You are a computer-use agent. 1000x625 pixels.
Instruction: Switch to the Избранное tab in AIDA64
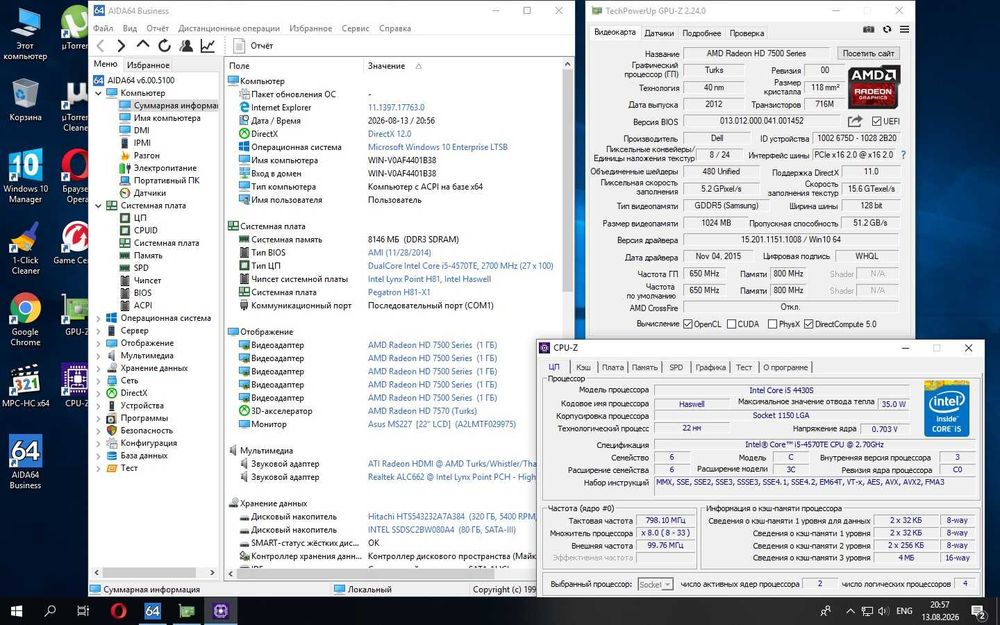tap(148, 65)
